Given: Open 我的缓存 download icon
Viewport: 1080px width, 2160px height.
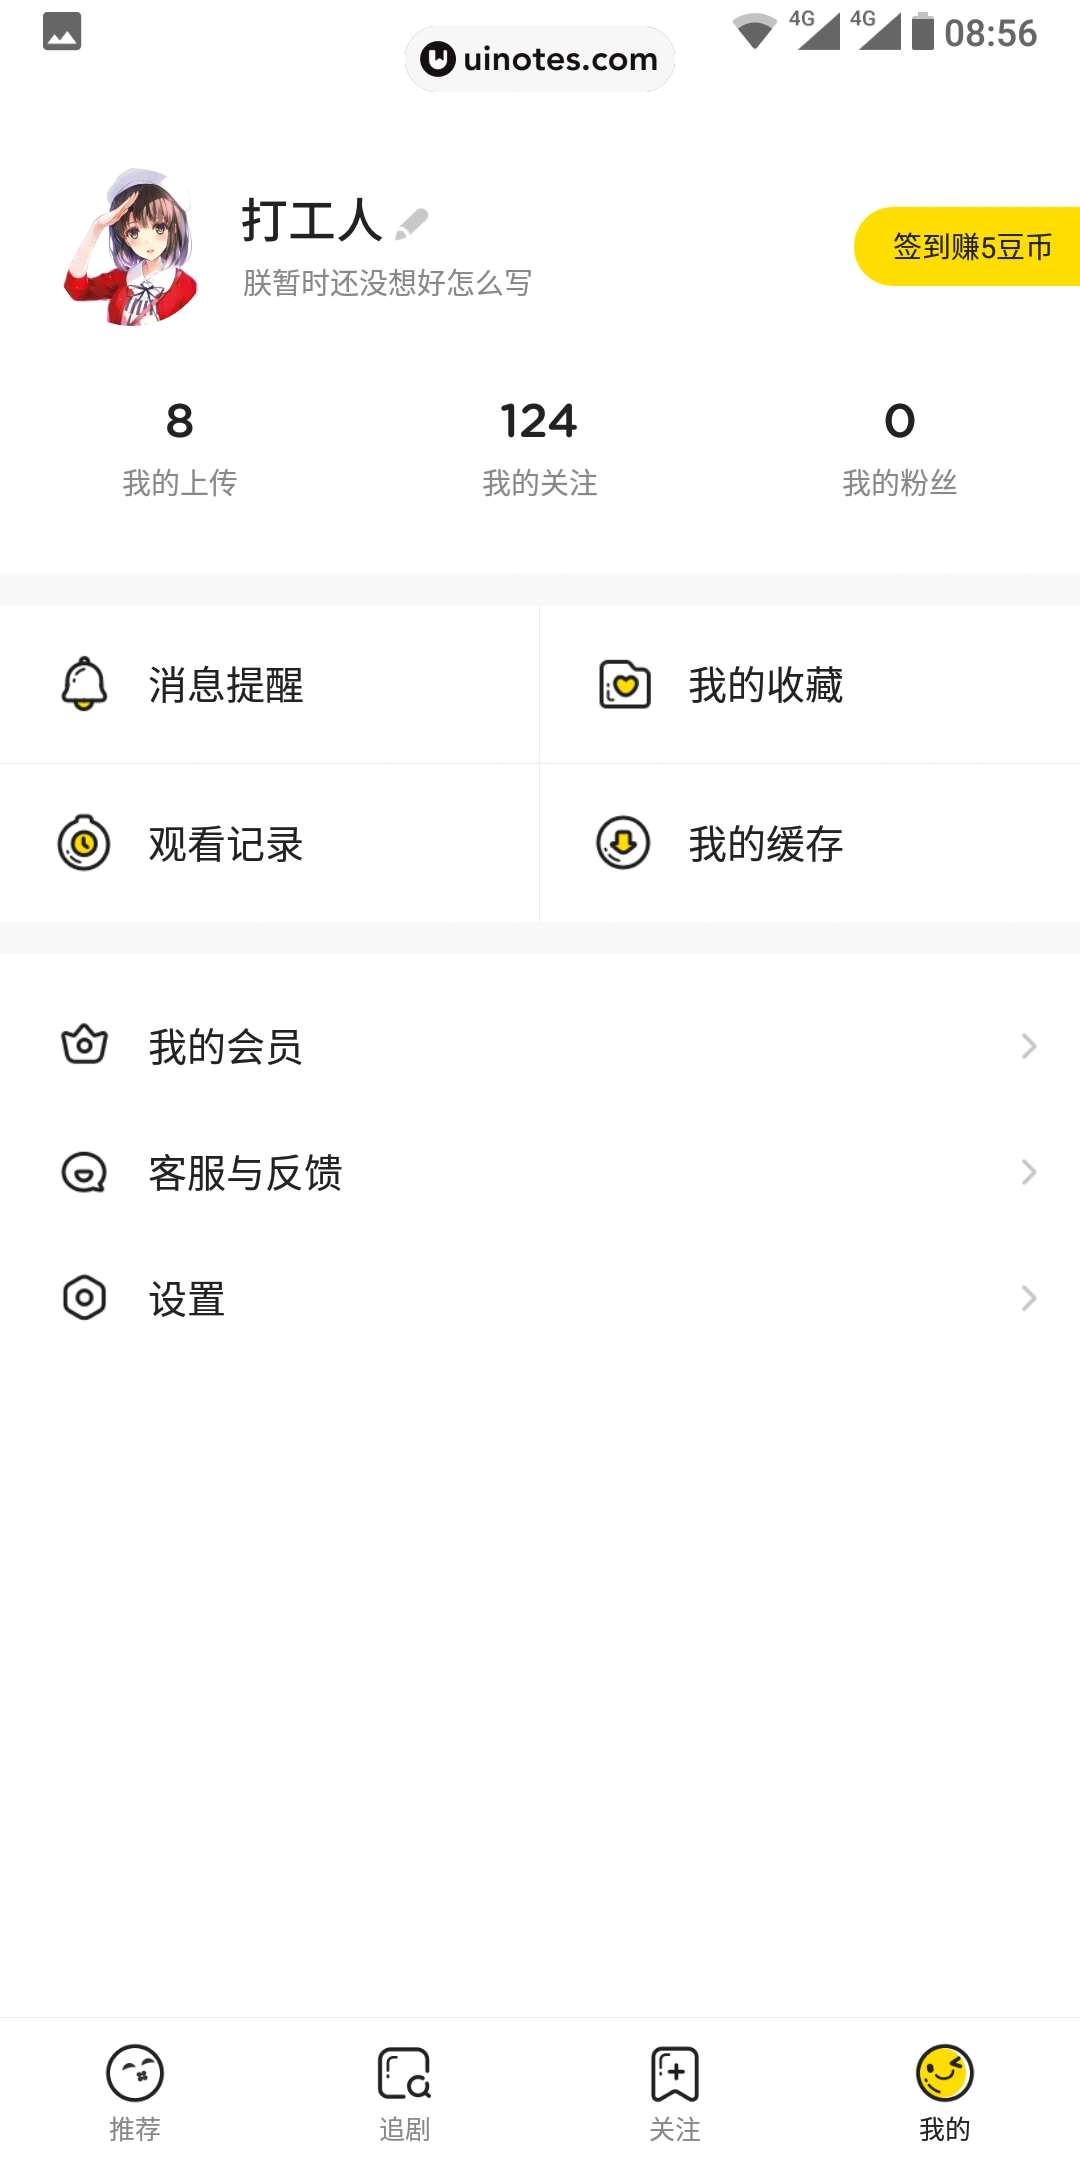Looking at the screenshot, I should tap(623, 843).
